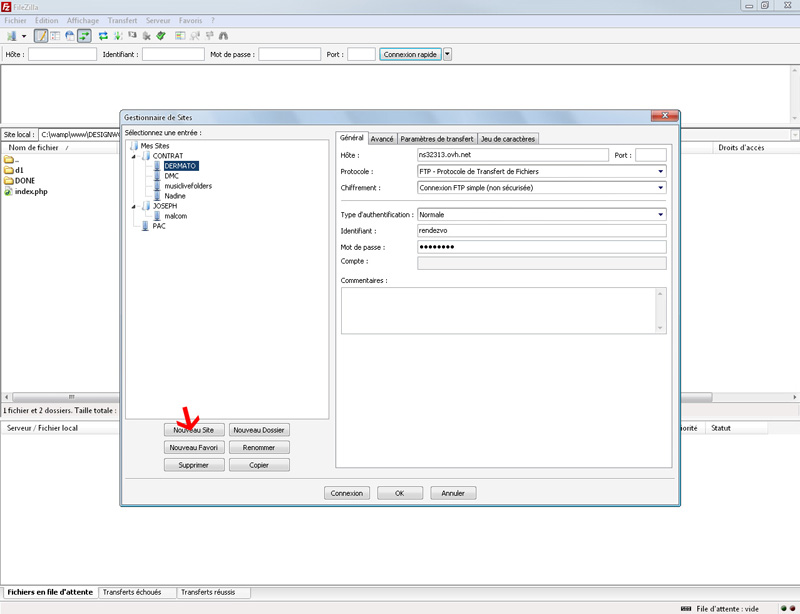Screen dimensions: 800x614
Task: Open the Site Manager toolbar icon
Action: coord(12,36)
